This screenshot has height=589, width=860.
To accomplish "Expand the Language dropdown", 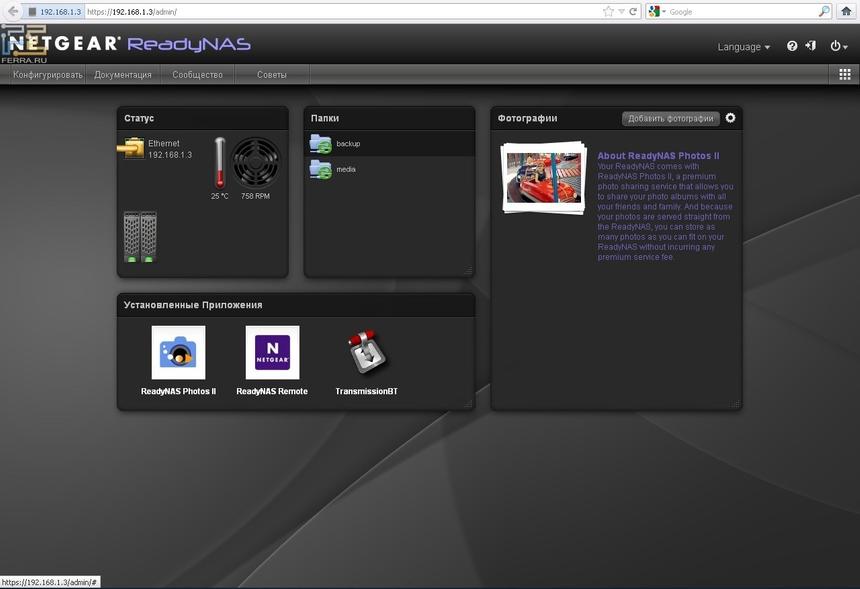I will coord(744,47).
